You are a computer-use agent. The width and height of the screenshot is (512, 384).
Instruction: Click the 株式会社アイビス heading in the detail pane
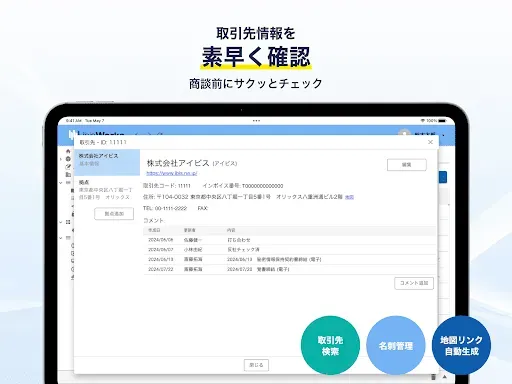point(178,163)
